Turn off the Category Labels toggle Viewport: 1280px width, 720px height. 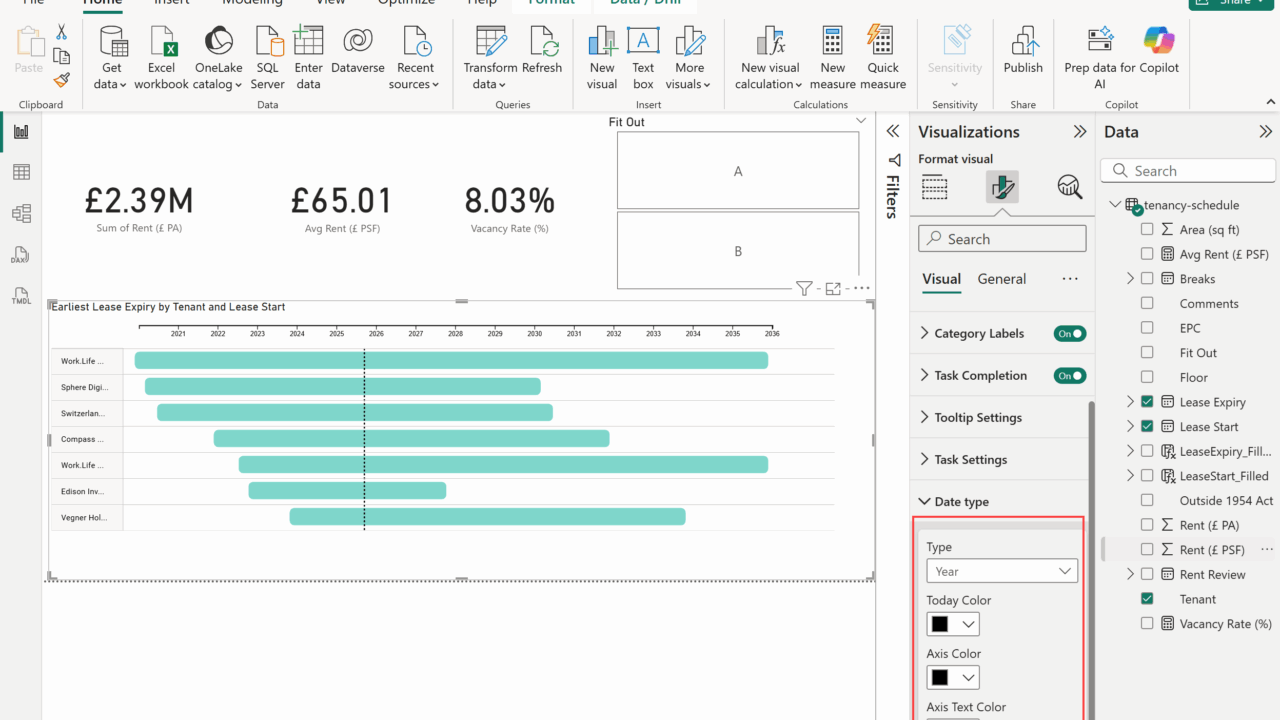coord(1070,334)
